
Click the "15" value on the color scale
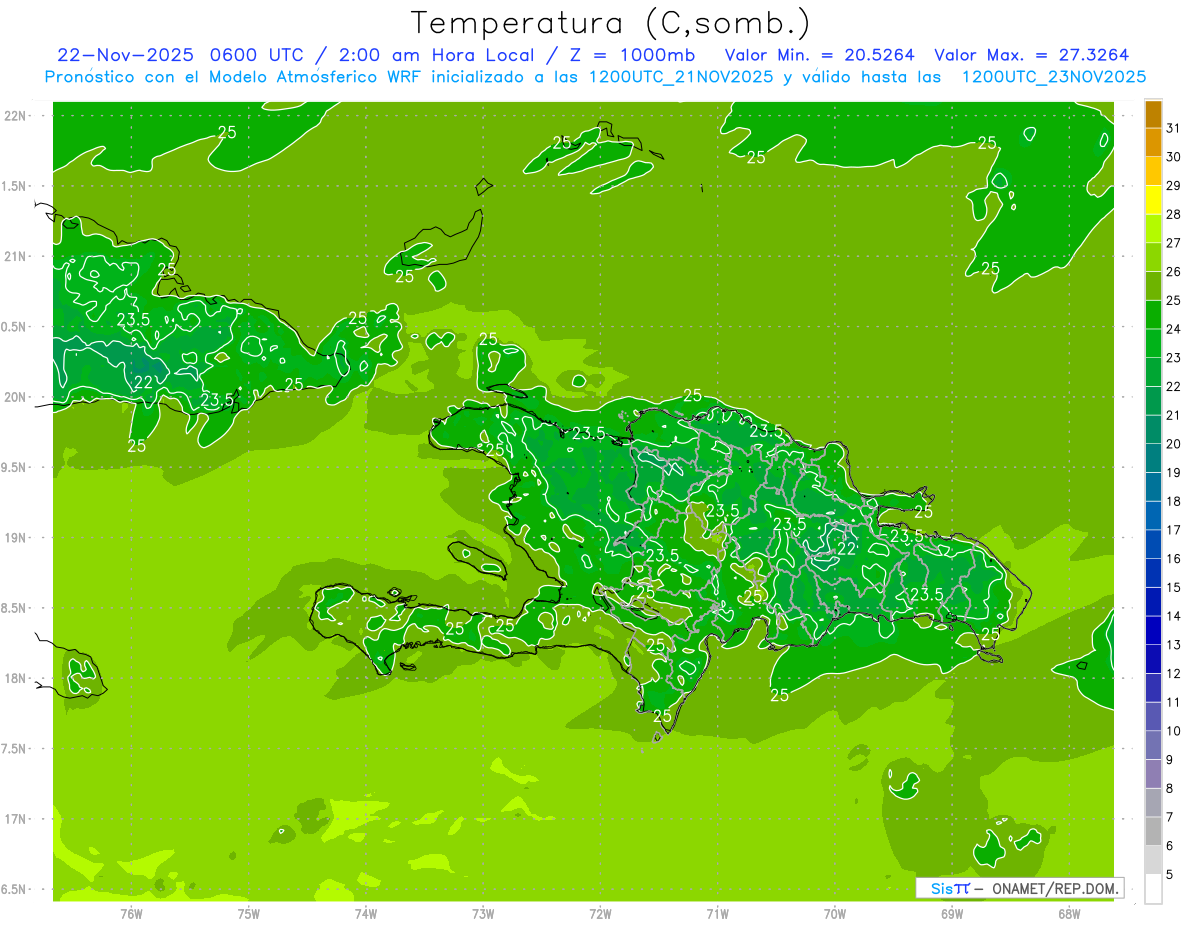[1174, 587]
